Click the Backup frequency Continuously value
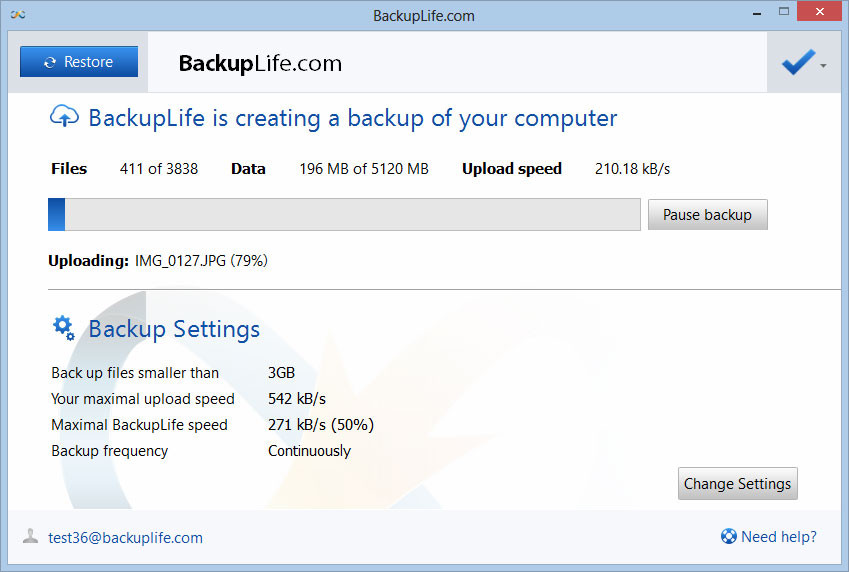This screenshot has width=849, height=572. coord(309,451)
